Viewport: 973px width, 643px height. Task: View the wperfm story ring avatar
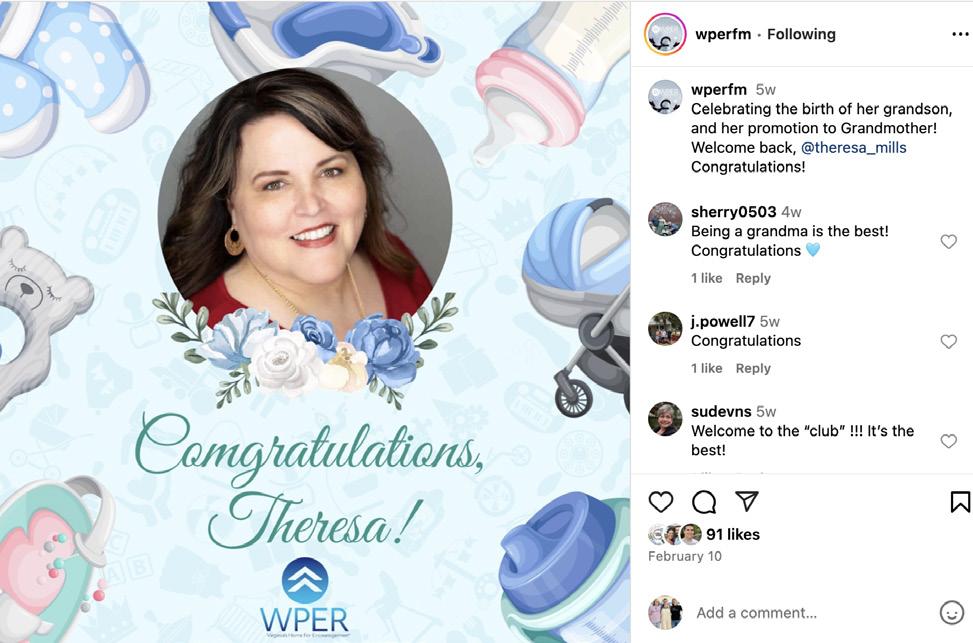pos(665,34)
